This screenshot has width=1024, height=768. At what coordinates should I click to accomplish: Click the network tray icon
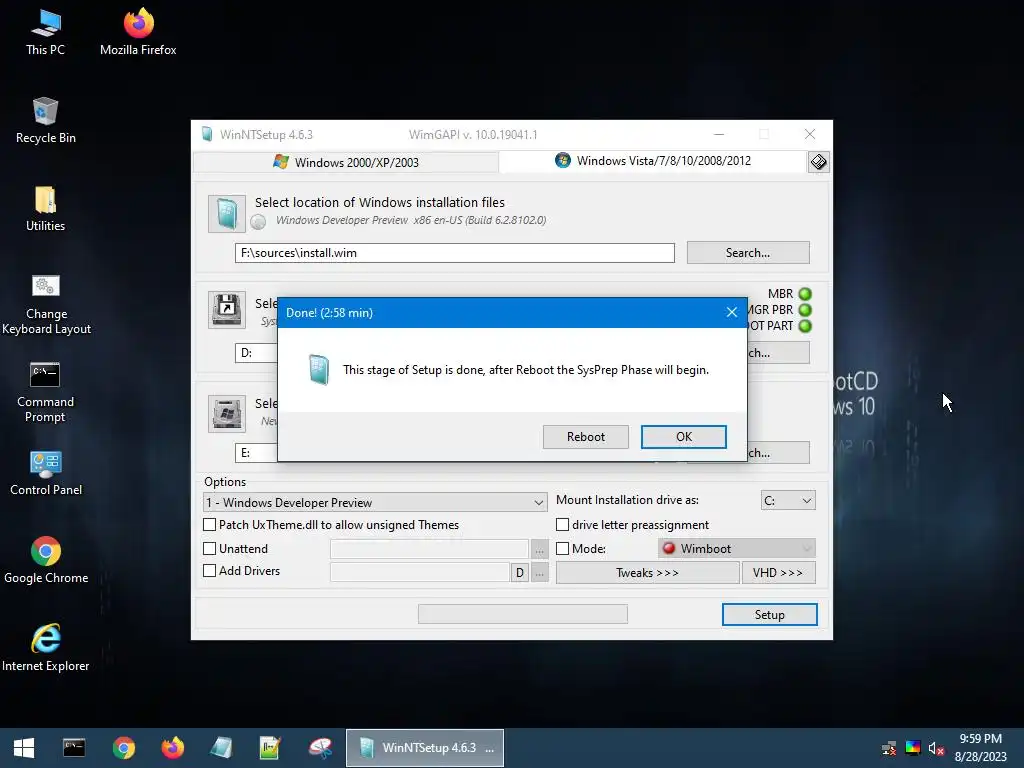click(889, 748)
